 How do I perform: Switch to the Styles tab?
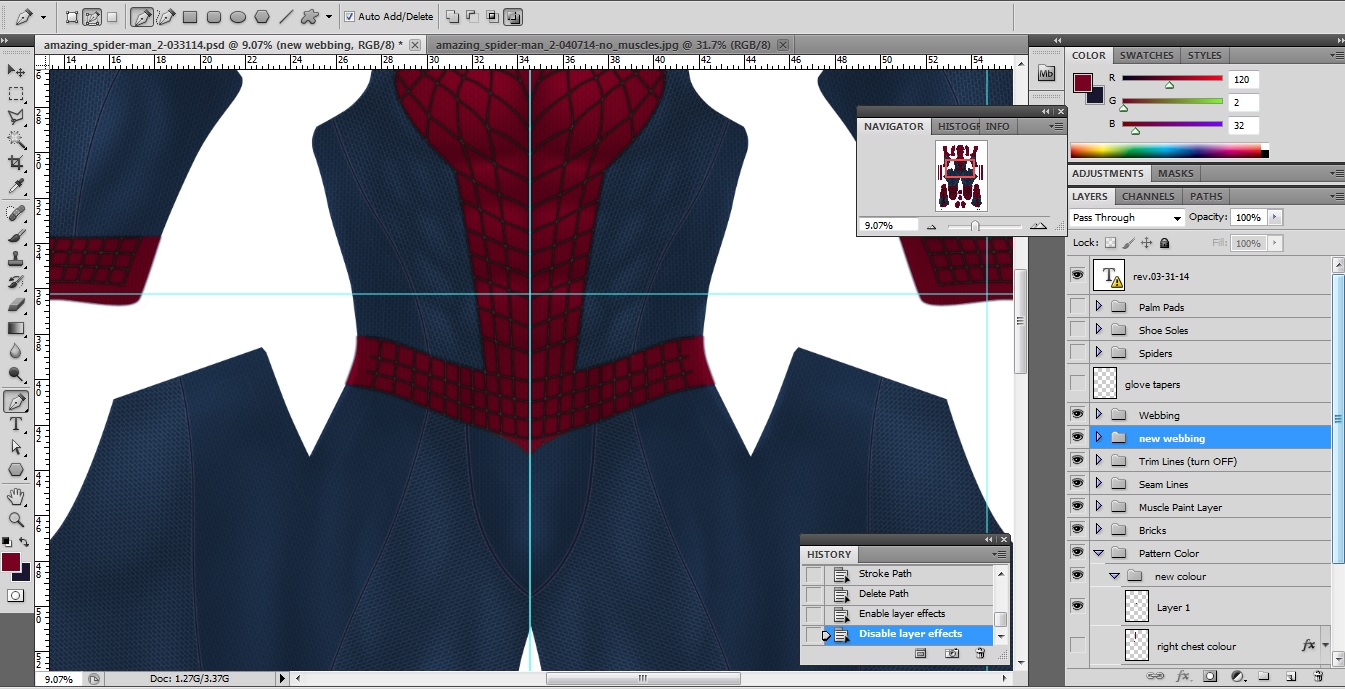click(x=1205, y=56)
